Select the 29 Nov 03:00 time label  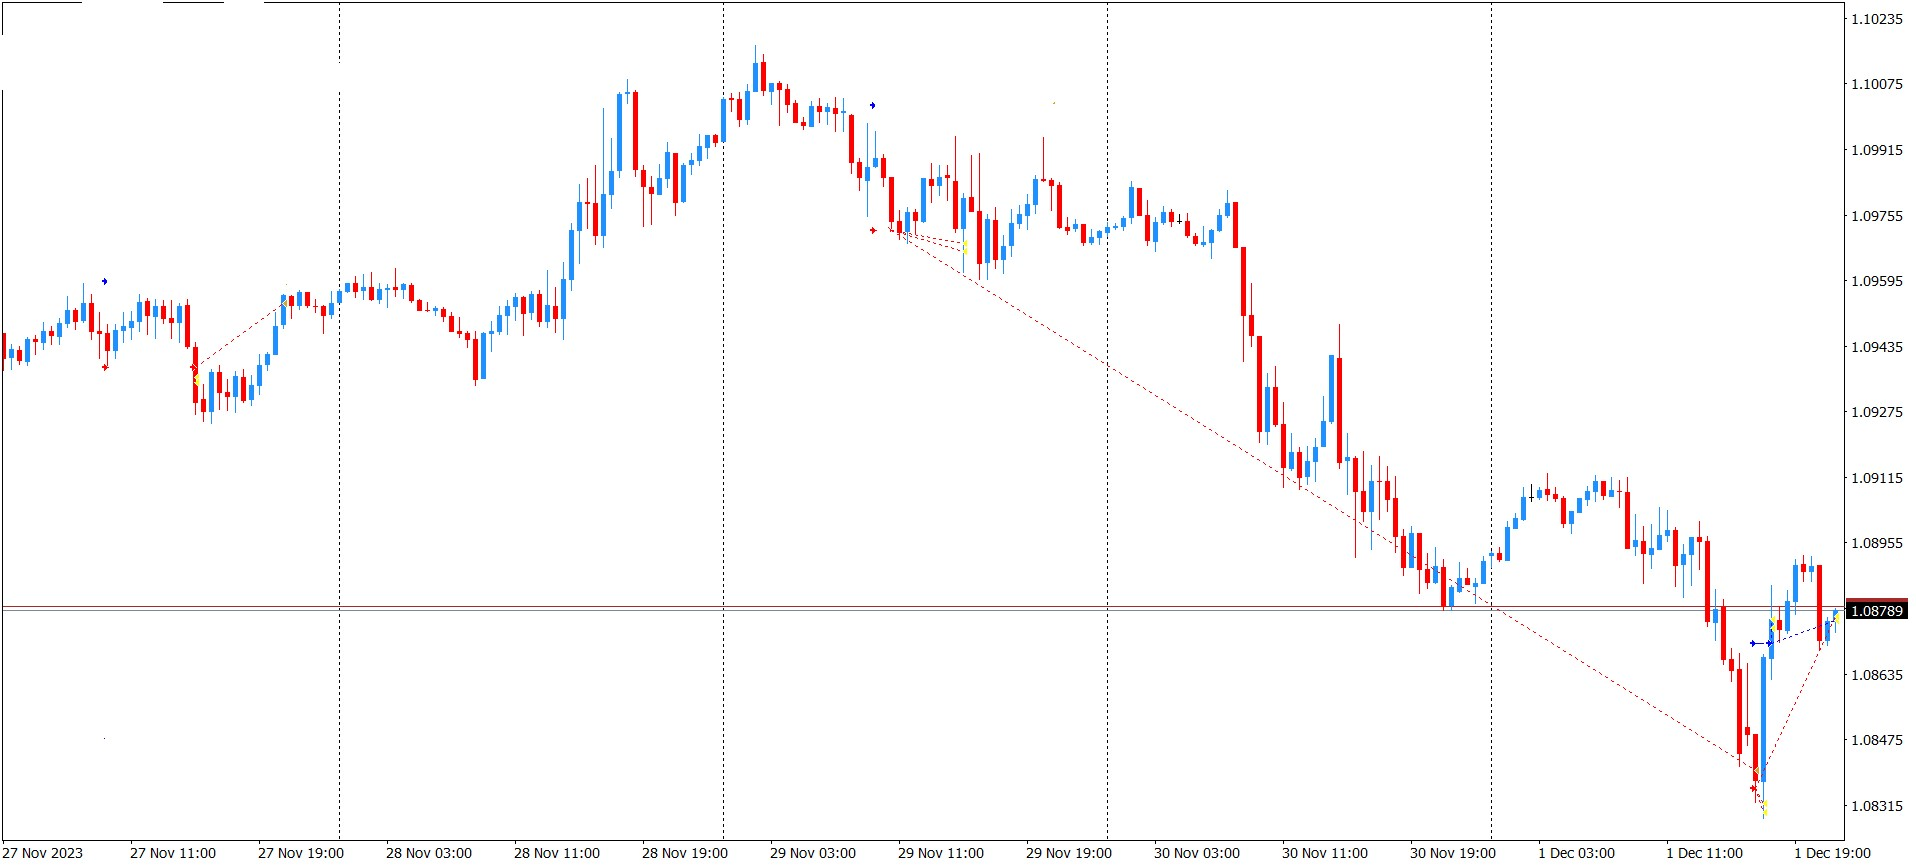(813, 853)
